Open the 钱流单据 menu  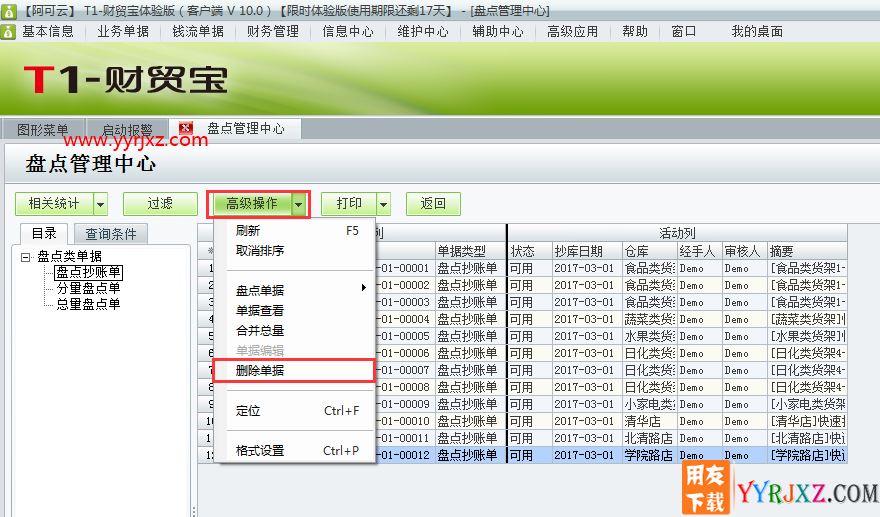(x=198, y=31)
